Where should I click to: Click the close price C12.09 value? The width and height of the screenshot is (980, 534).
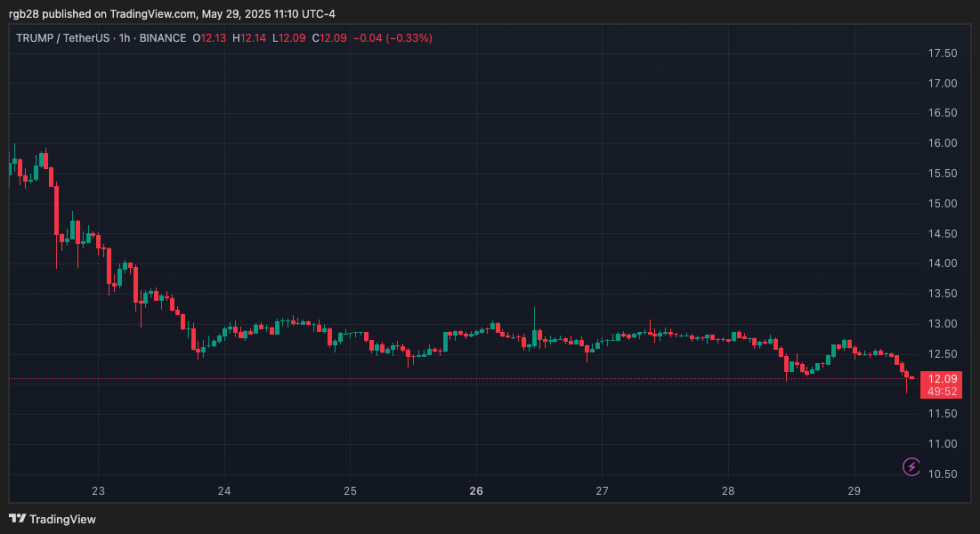(x=330, y=38)
